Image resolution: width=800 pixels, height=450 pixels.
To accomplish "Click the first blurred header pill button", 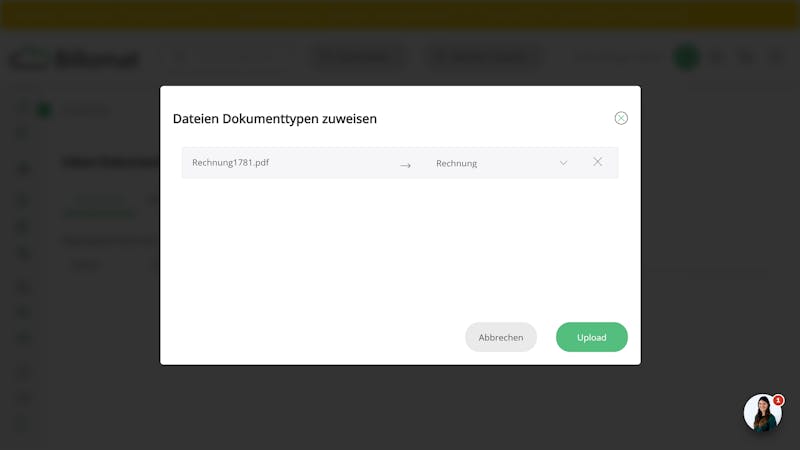I will pos(357,57).
